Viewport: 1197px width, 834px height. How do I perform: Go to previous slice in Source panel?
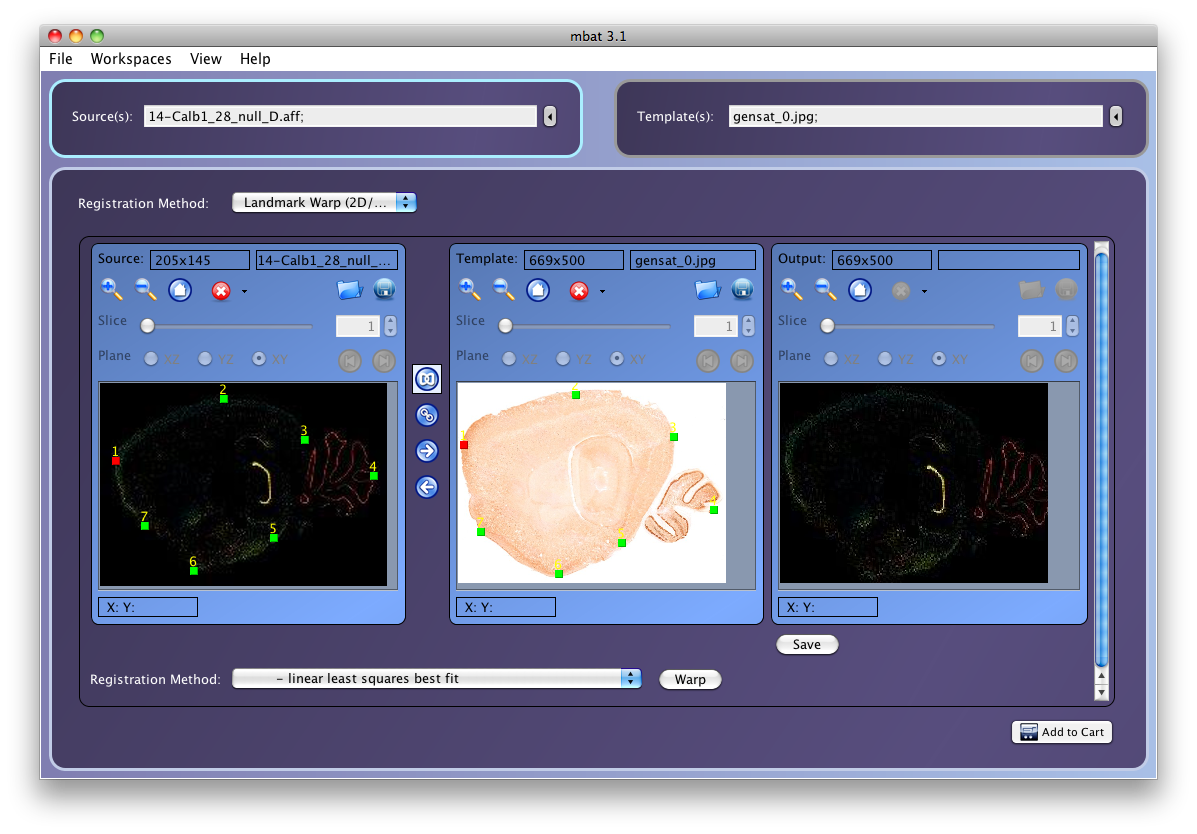[350, 360]
